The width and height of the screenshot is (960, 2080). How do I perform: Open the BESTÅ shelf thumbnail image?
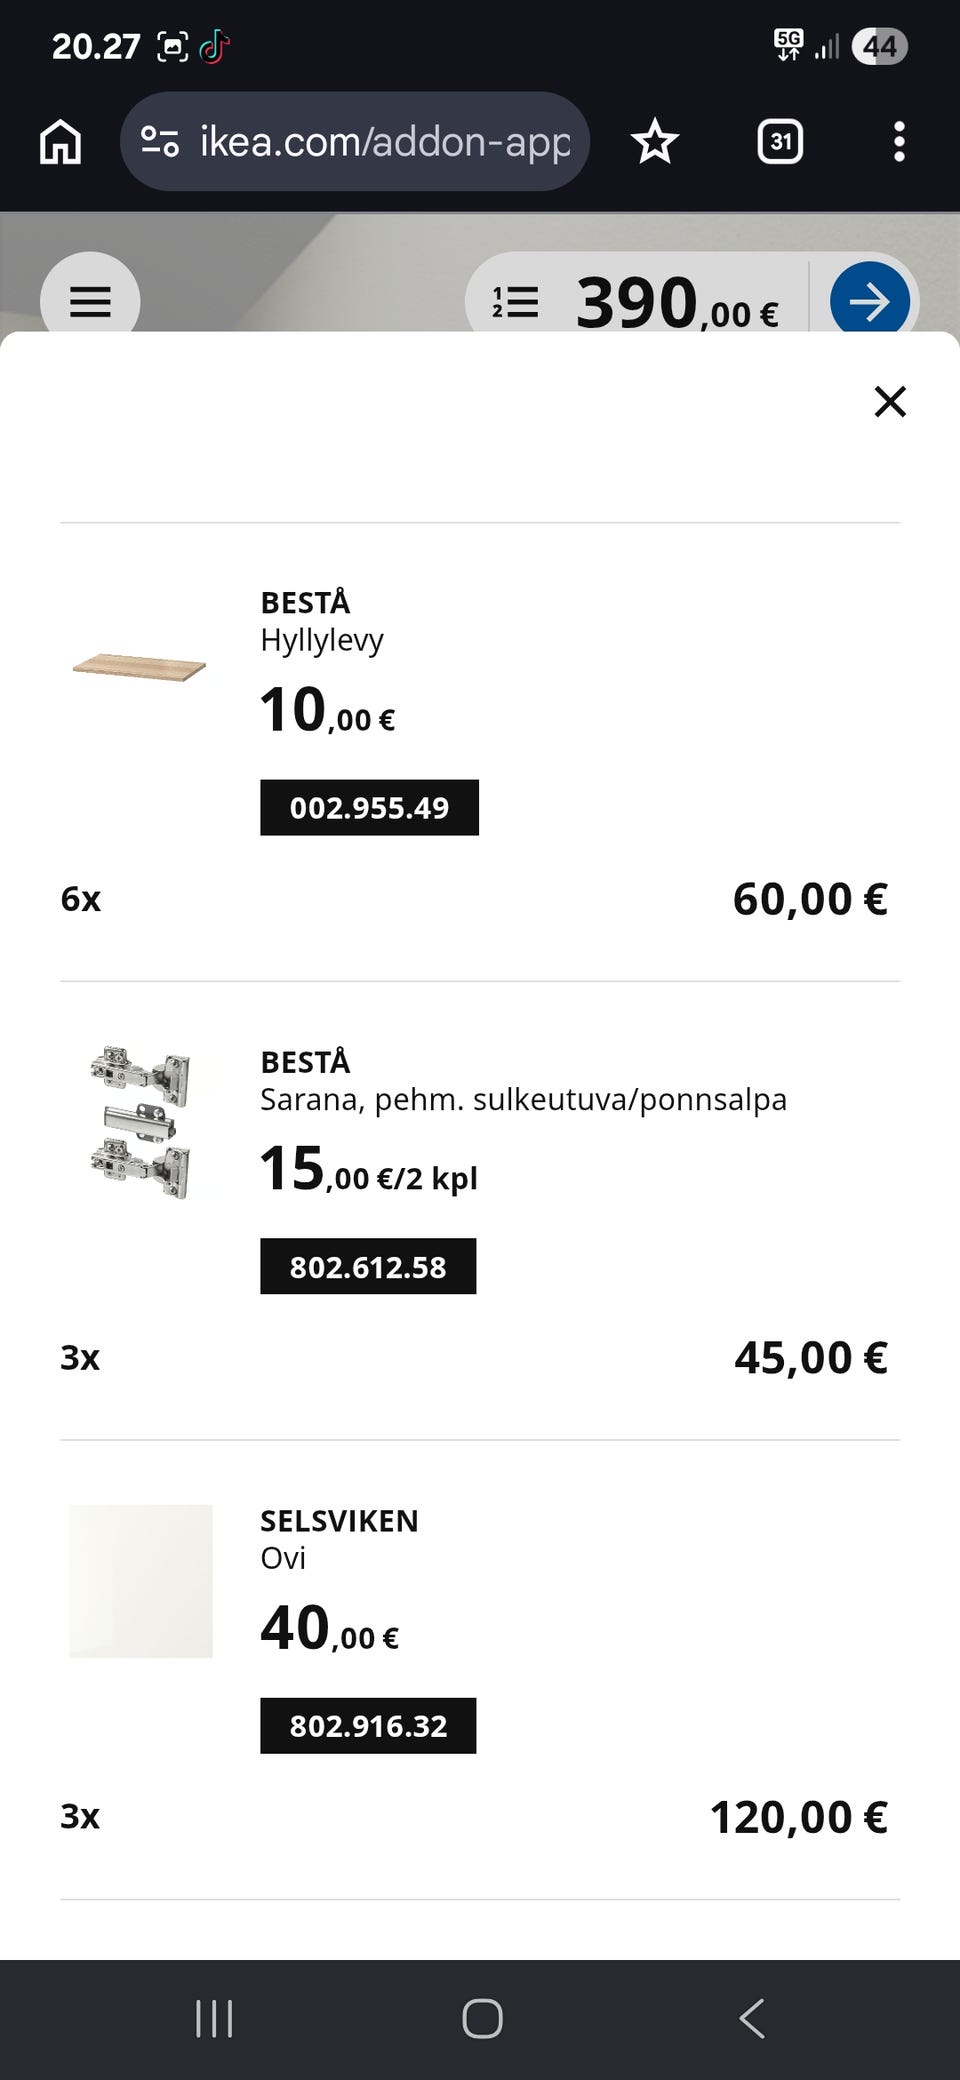pos(140,667)
